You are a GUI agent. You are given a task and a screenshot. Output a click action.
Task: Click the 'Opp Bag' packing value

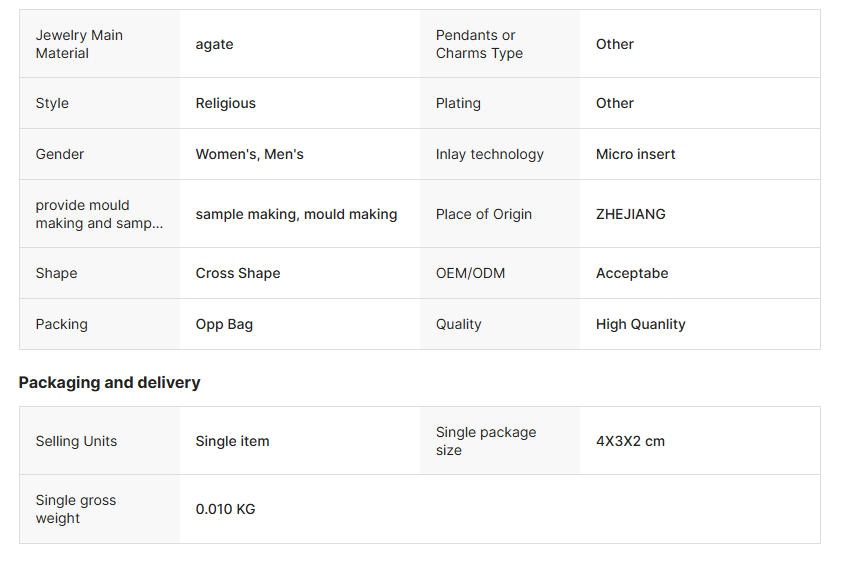[224, 324]
